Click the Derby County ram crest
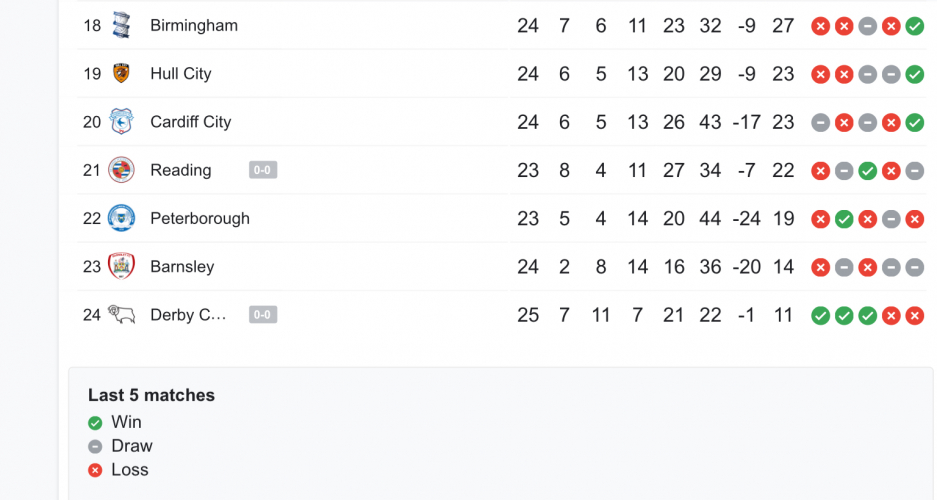The width and height of the screenshot is (937, 500). [122, 315]
